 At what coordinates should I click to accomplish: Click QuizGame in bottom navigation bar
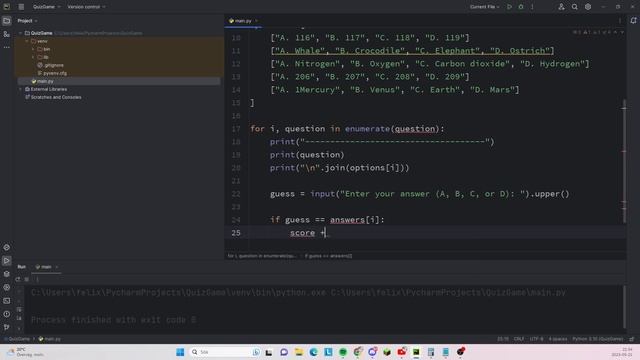click(17, 339)
